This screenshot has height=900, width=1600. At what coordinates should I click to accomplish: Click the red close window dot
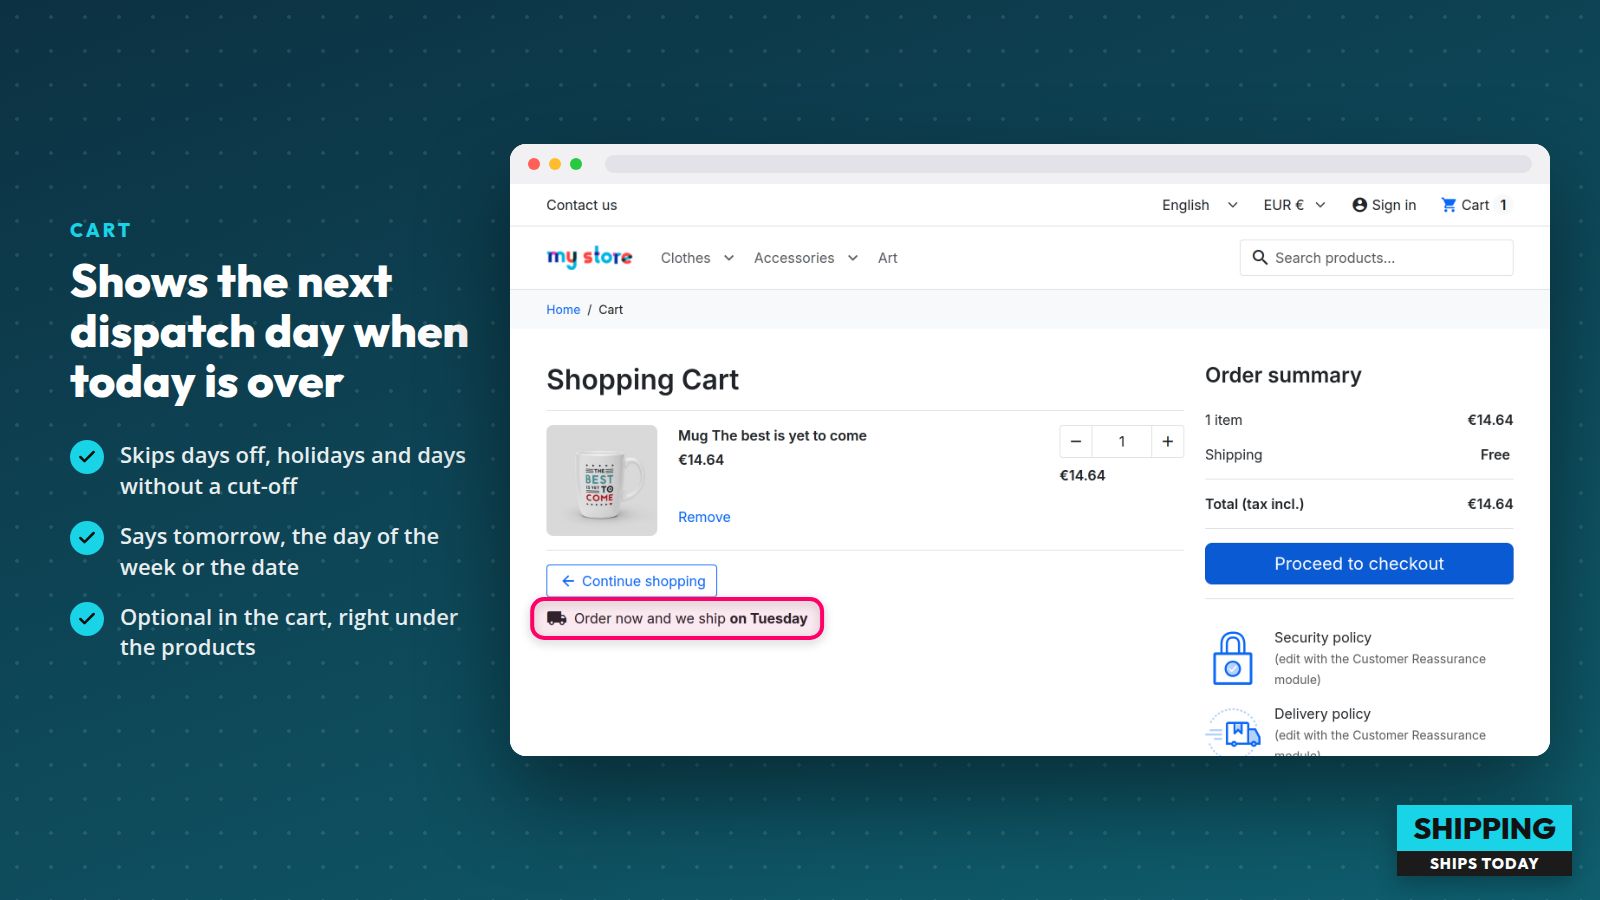pos(534,164)
